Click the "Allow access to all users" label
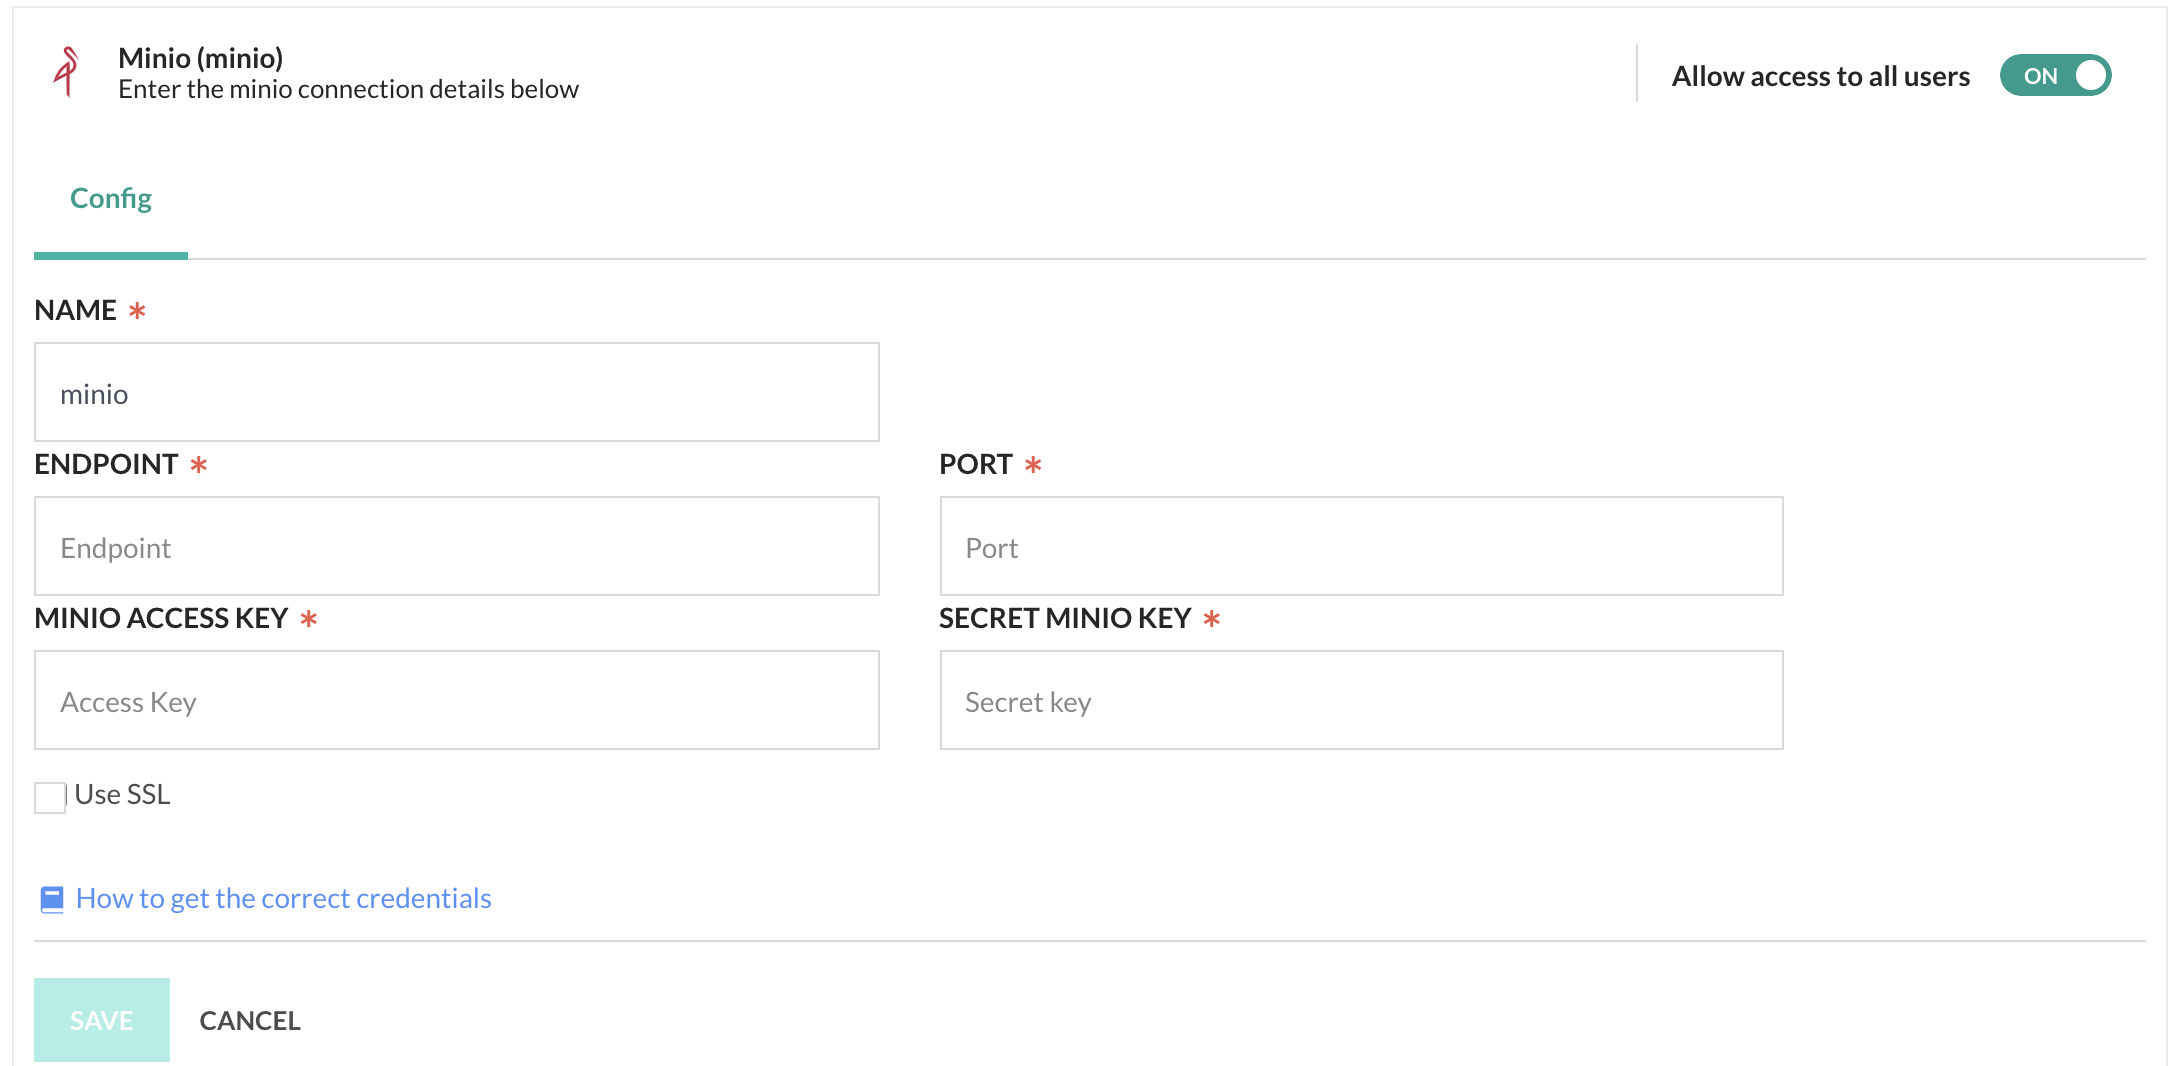The width and height of the screenshot is (2182, 1066). (1820, 76)
